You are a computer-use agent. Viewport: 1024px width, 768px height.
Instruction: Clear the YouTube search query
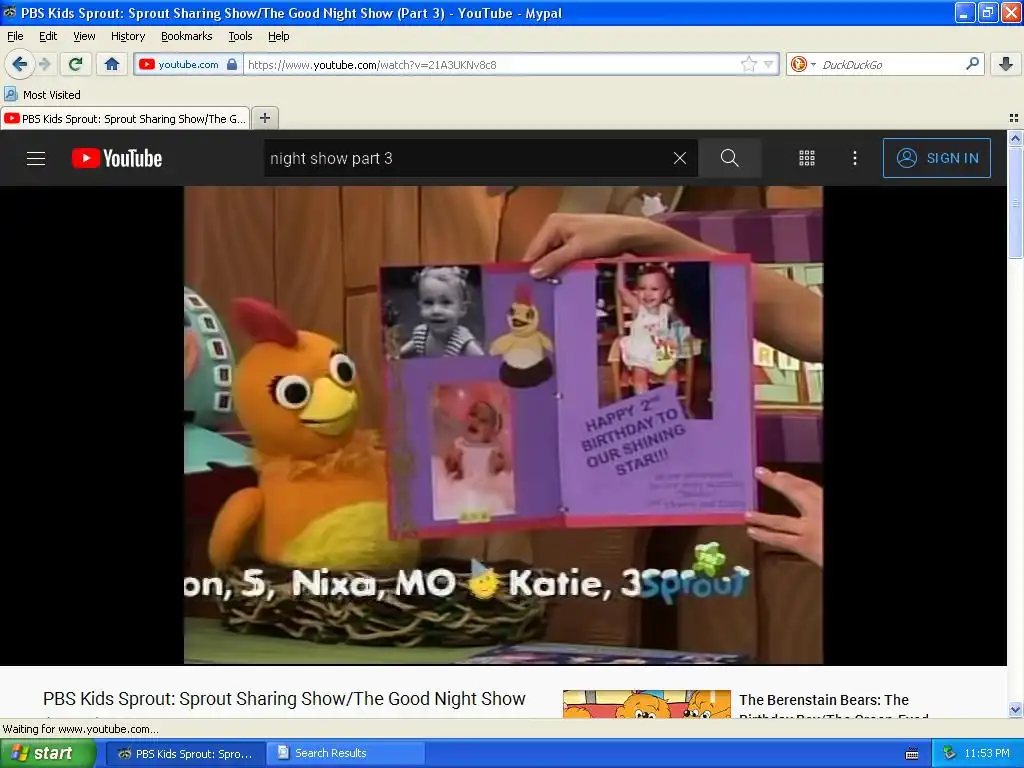click(x=680, y=158)
